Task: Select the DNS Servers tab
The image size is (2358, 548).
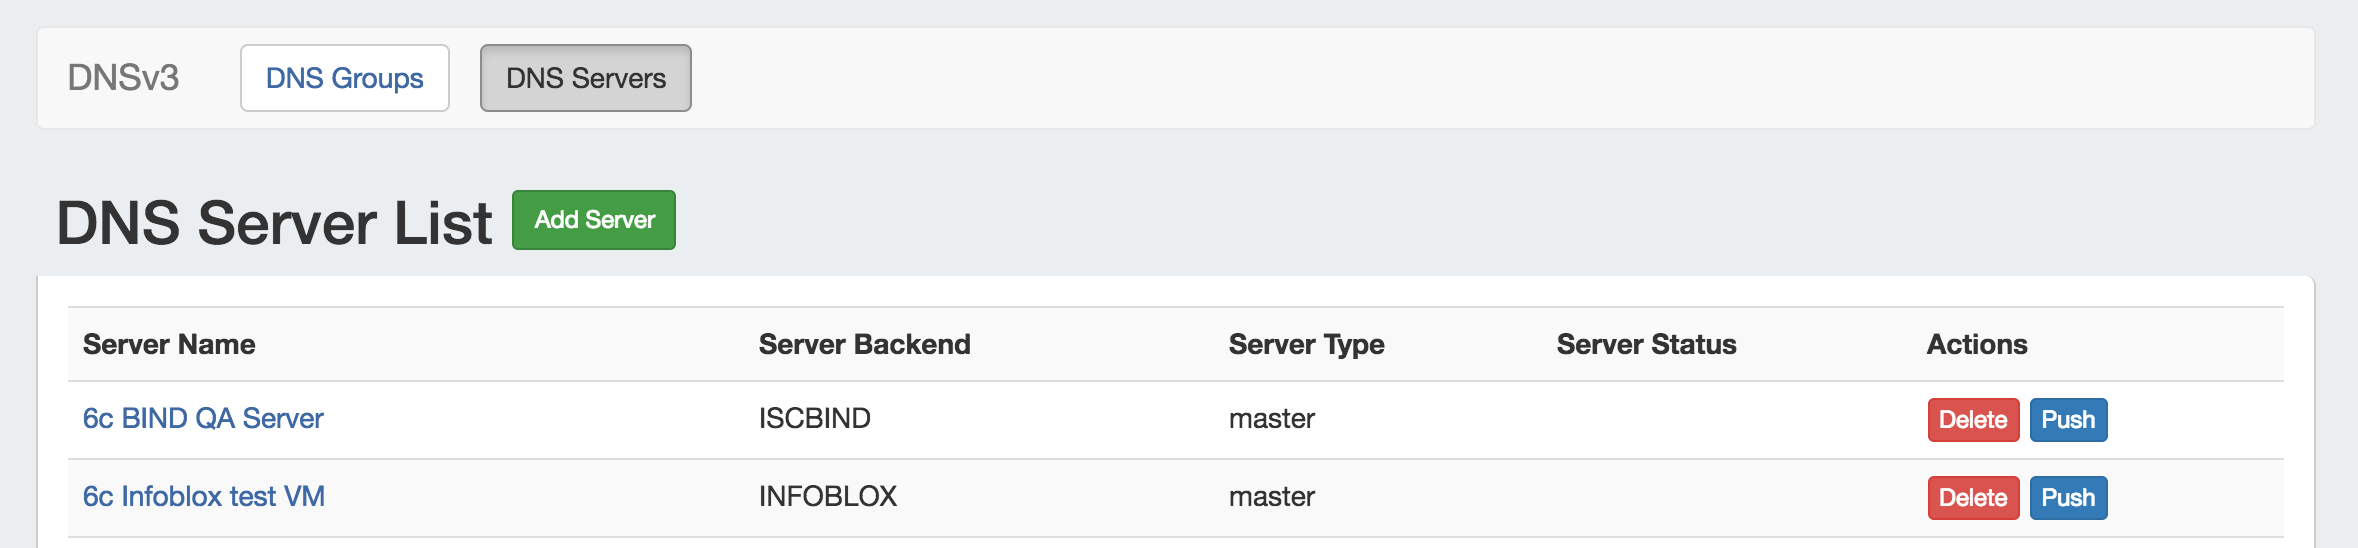Action: (585, 78)
